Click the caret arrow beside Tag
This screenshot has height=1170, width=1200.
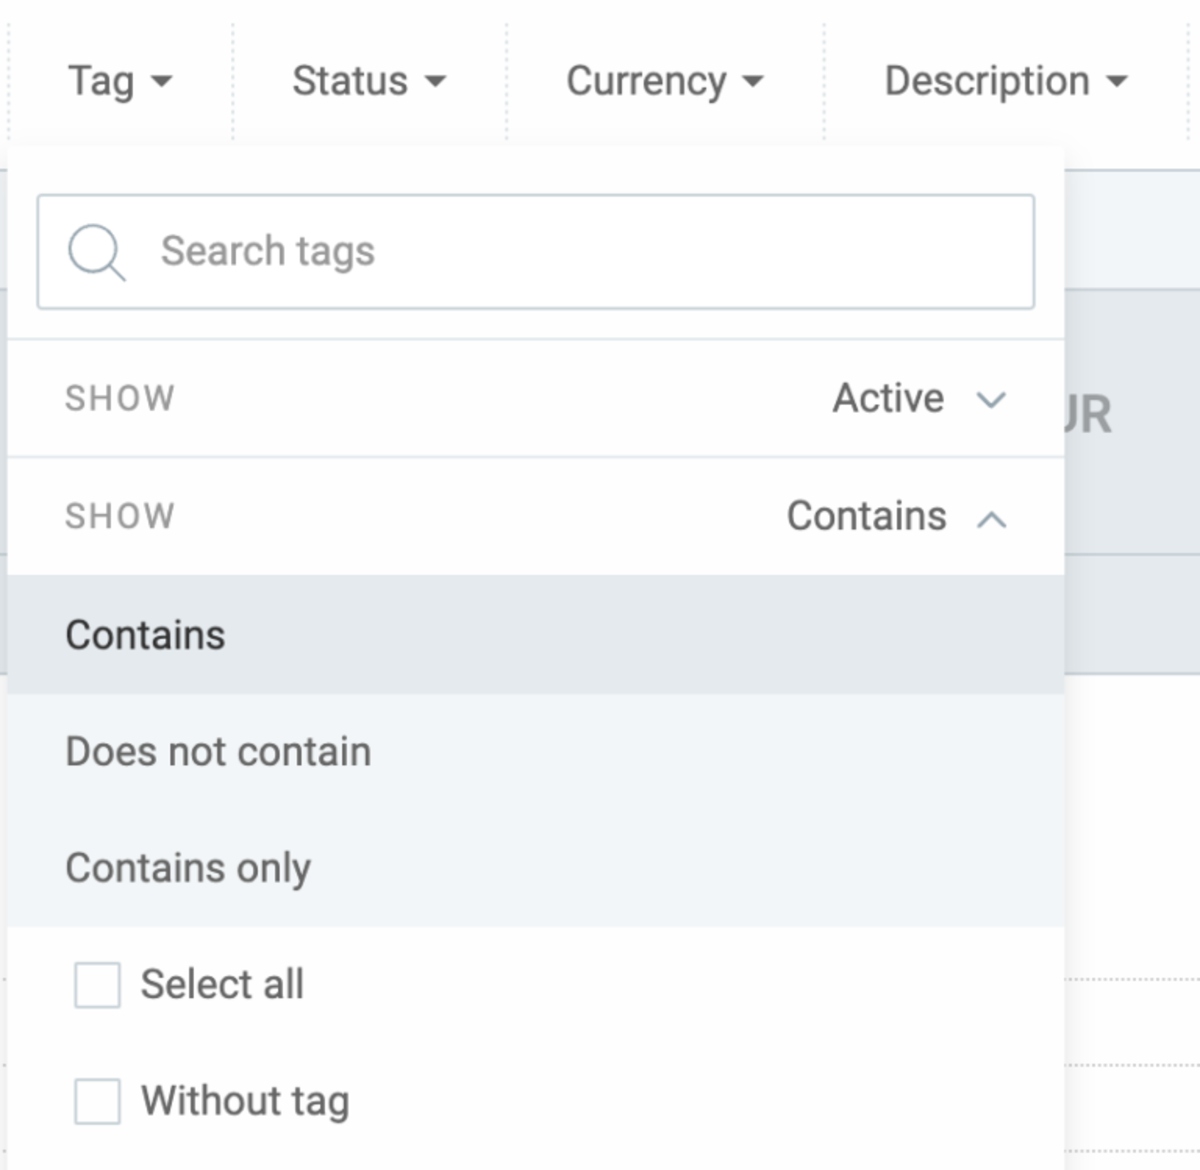click(161, 82)
